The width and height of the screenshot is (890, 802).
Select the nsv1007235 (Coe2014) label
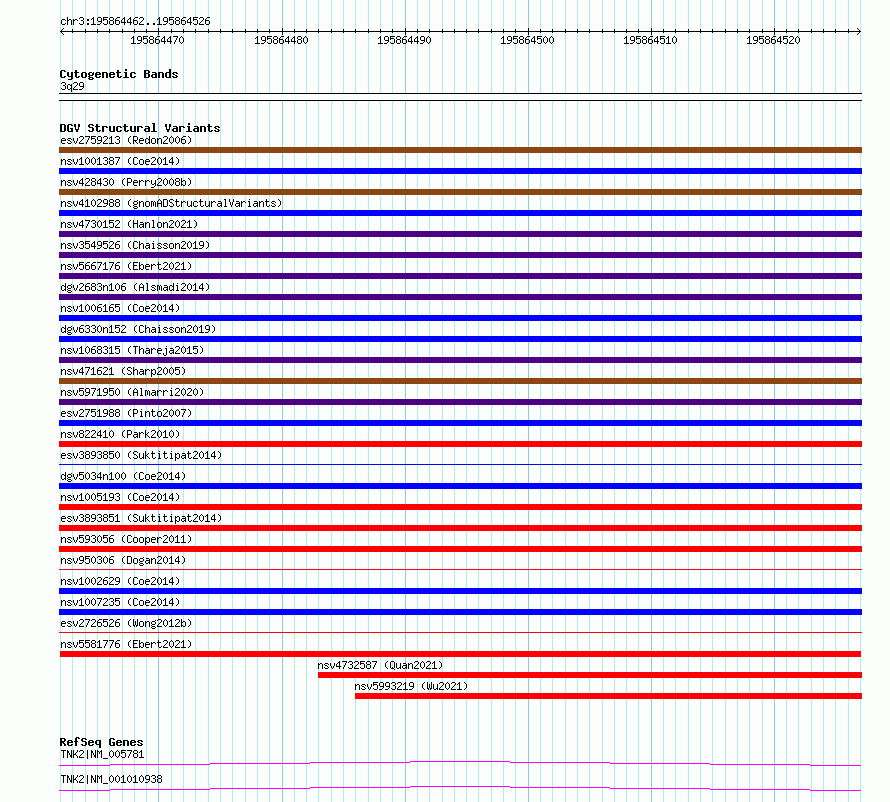(120, 602)
